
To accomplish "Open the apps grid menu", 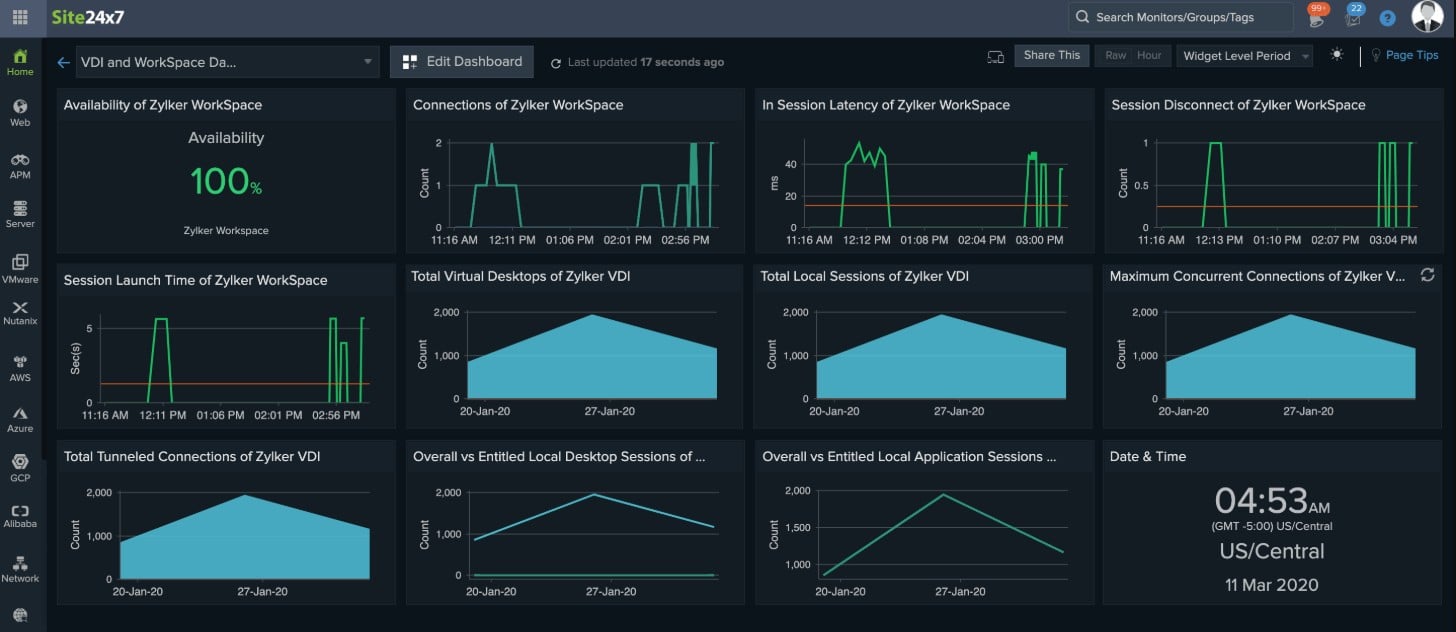I will click(20, 17).
